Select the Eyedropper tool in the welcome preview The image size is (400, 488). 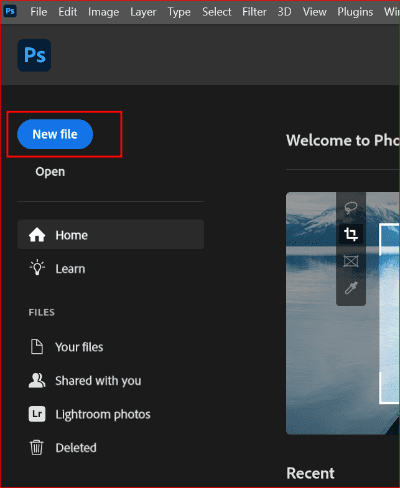pos(351,288)
